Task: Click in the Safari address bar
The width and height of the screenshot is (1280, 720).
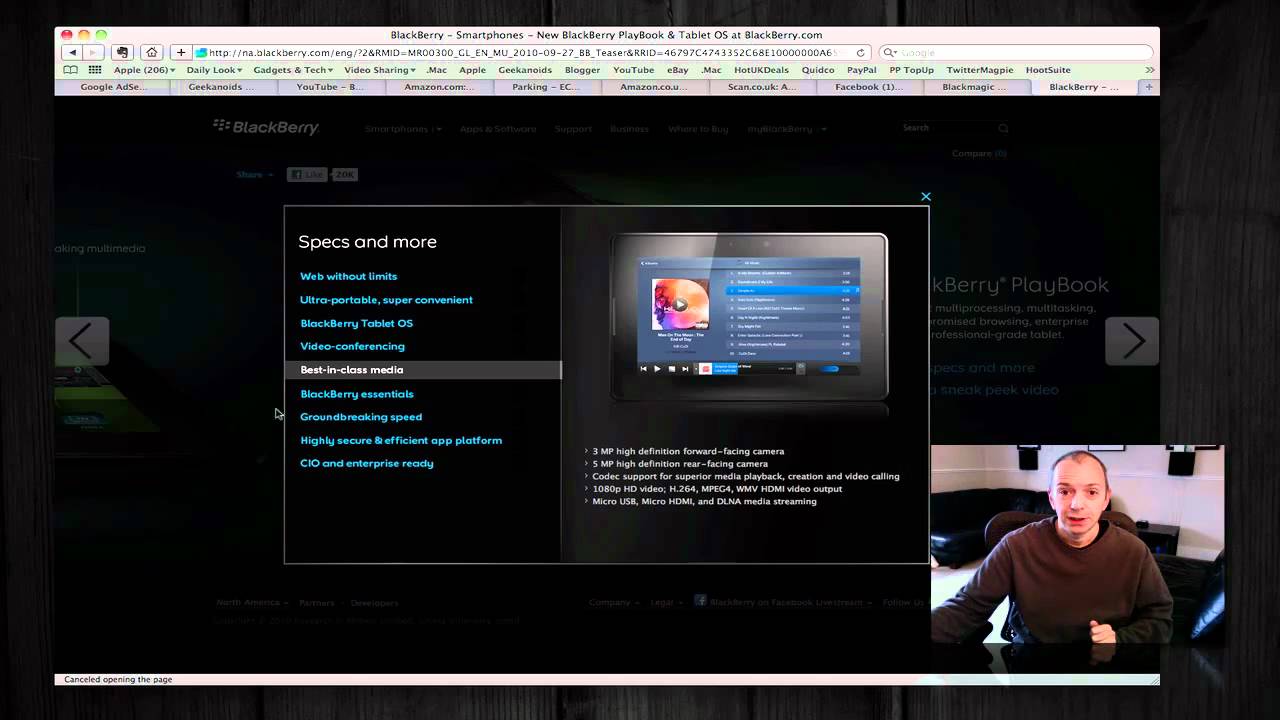Action: pos(530,52)
